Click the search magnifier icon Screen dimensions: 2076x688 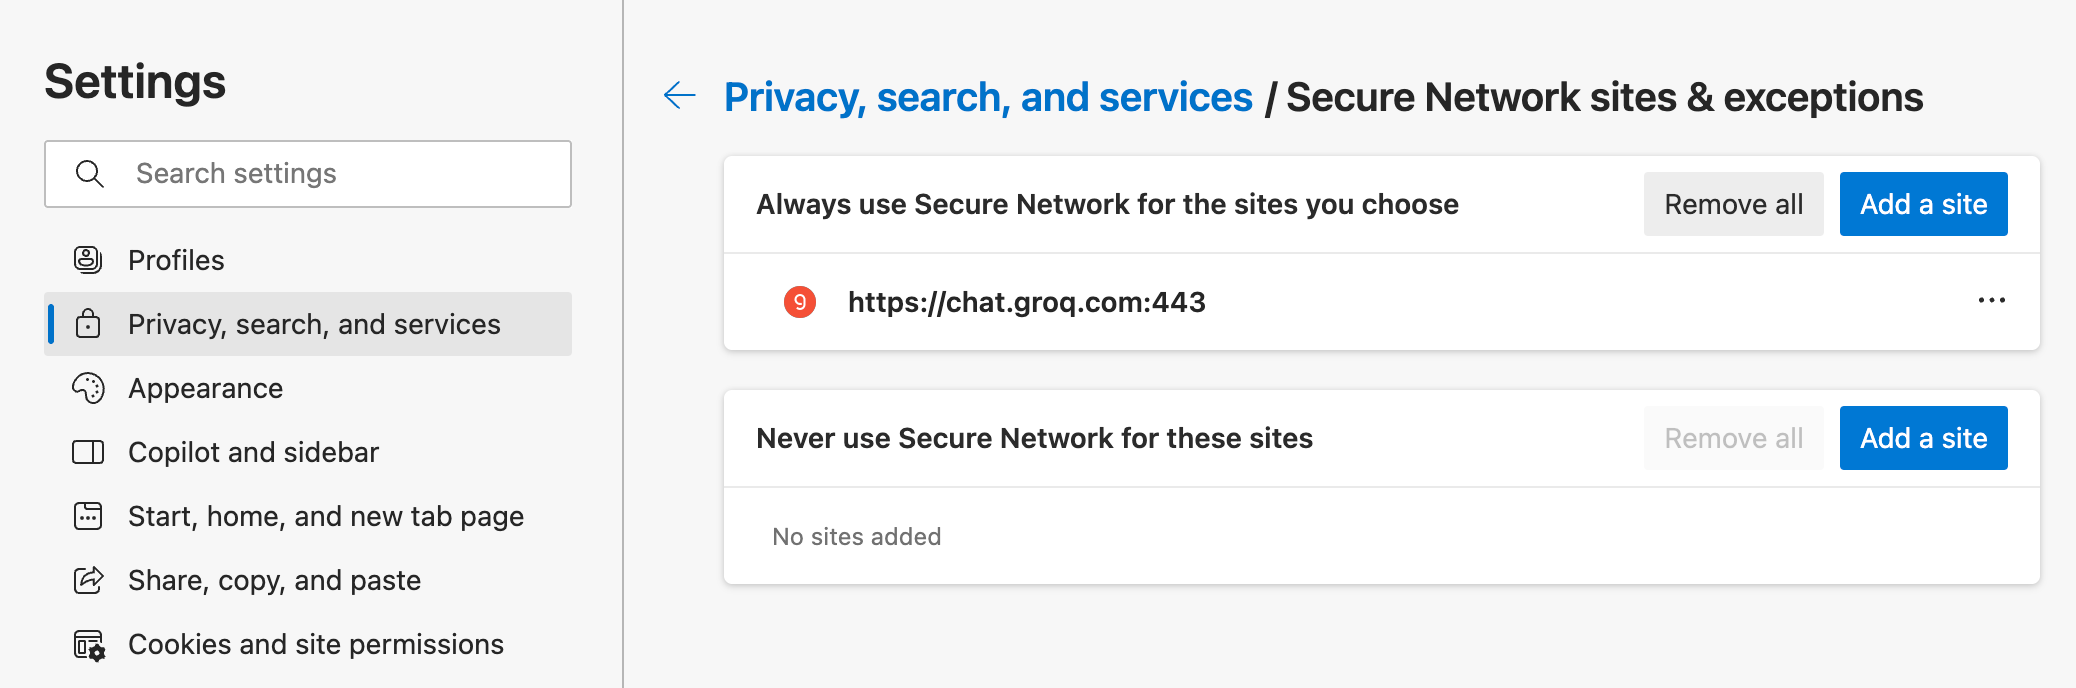point(90,174)
